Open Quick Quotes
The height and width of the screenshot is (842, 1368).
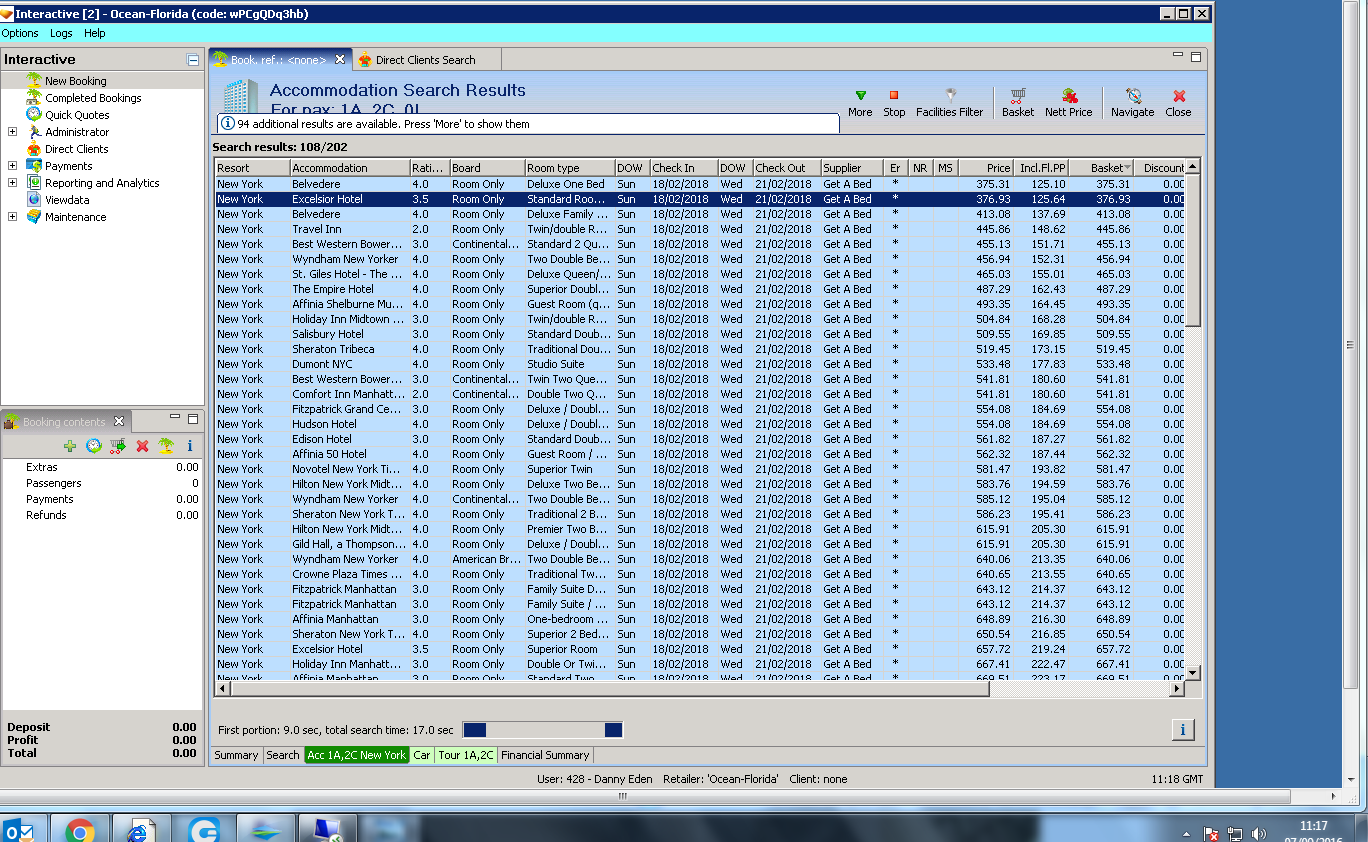[77, 115]
